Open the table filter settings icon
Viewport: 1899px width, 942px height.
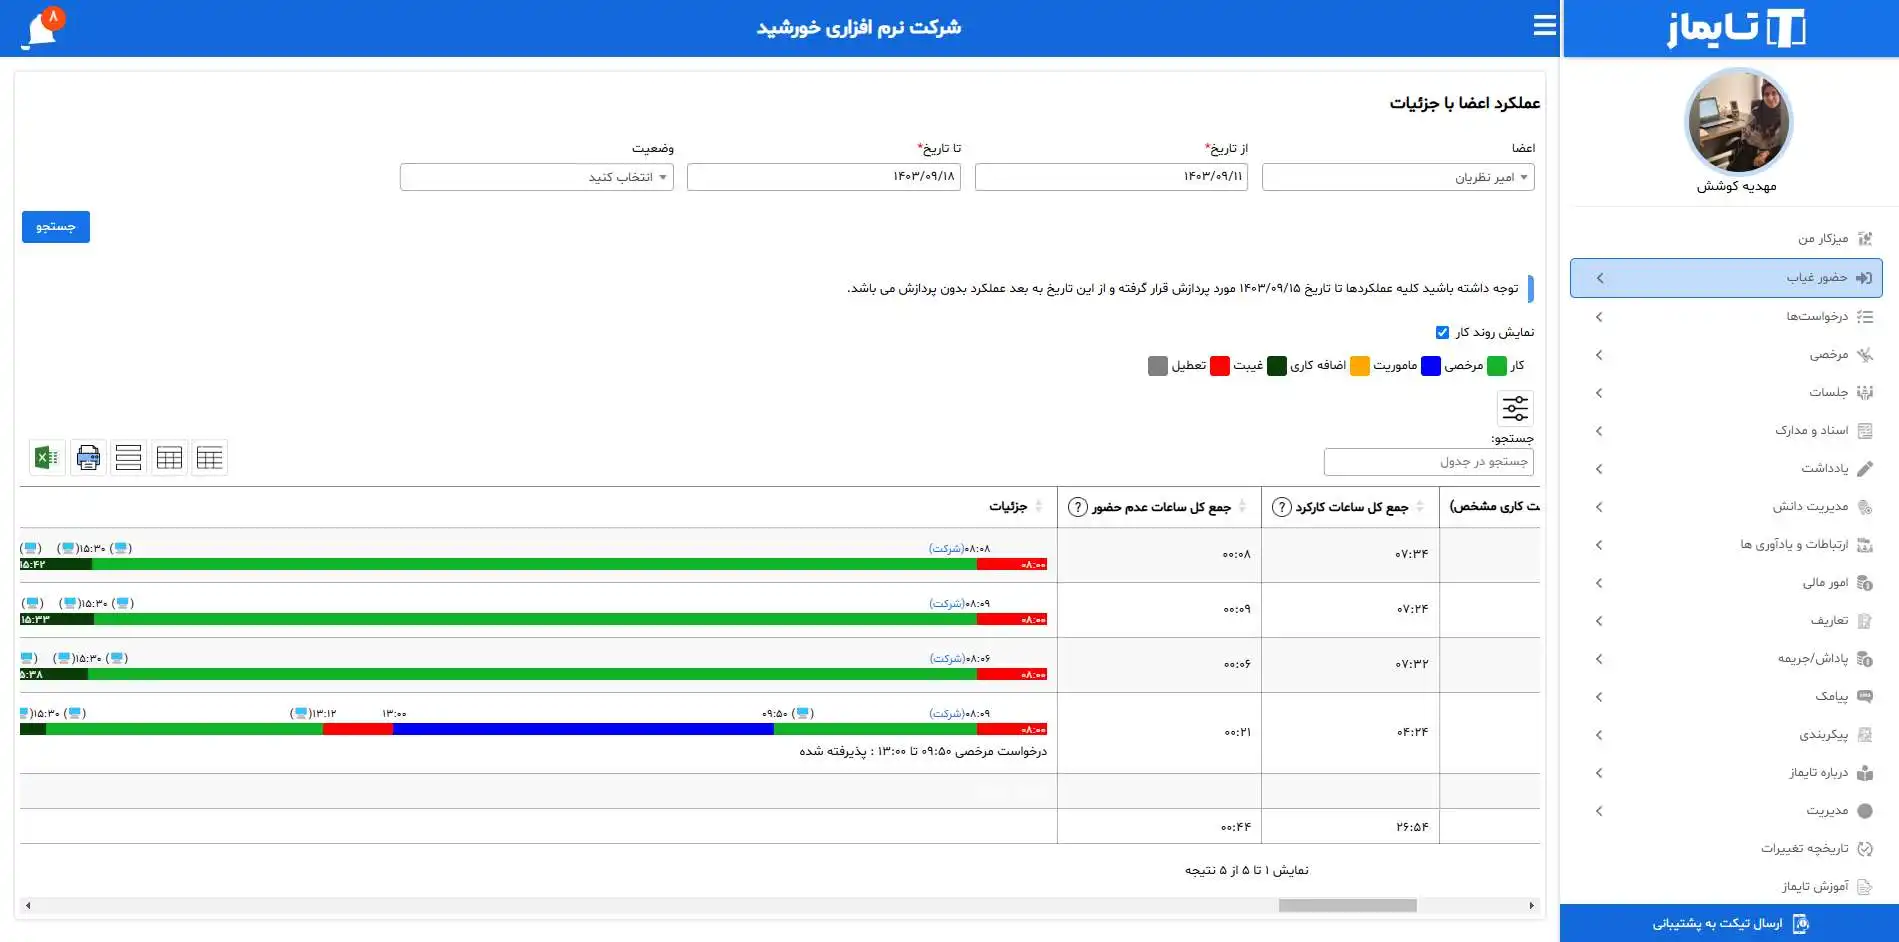[x=1514, y=408]
